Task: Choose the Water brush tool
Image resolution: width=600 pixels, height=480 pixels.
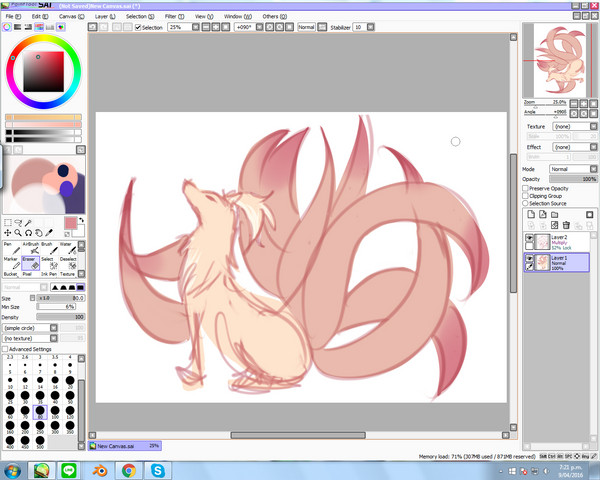Action: pyautogui.click(x=68, y=247)
